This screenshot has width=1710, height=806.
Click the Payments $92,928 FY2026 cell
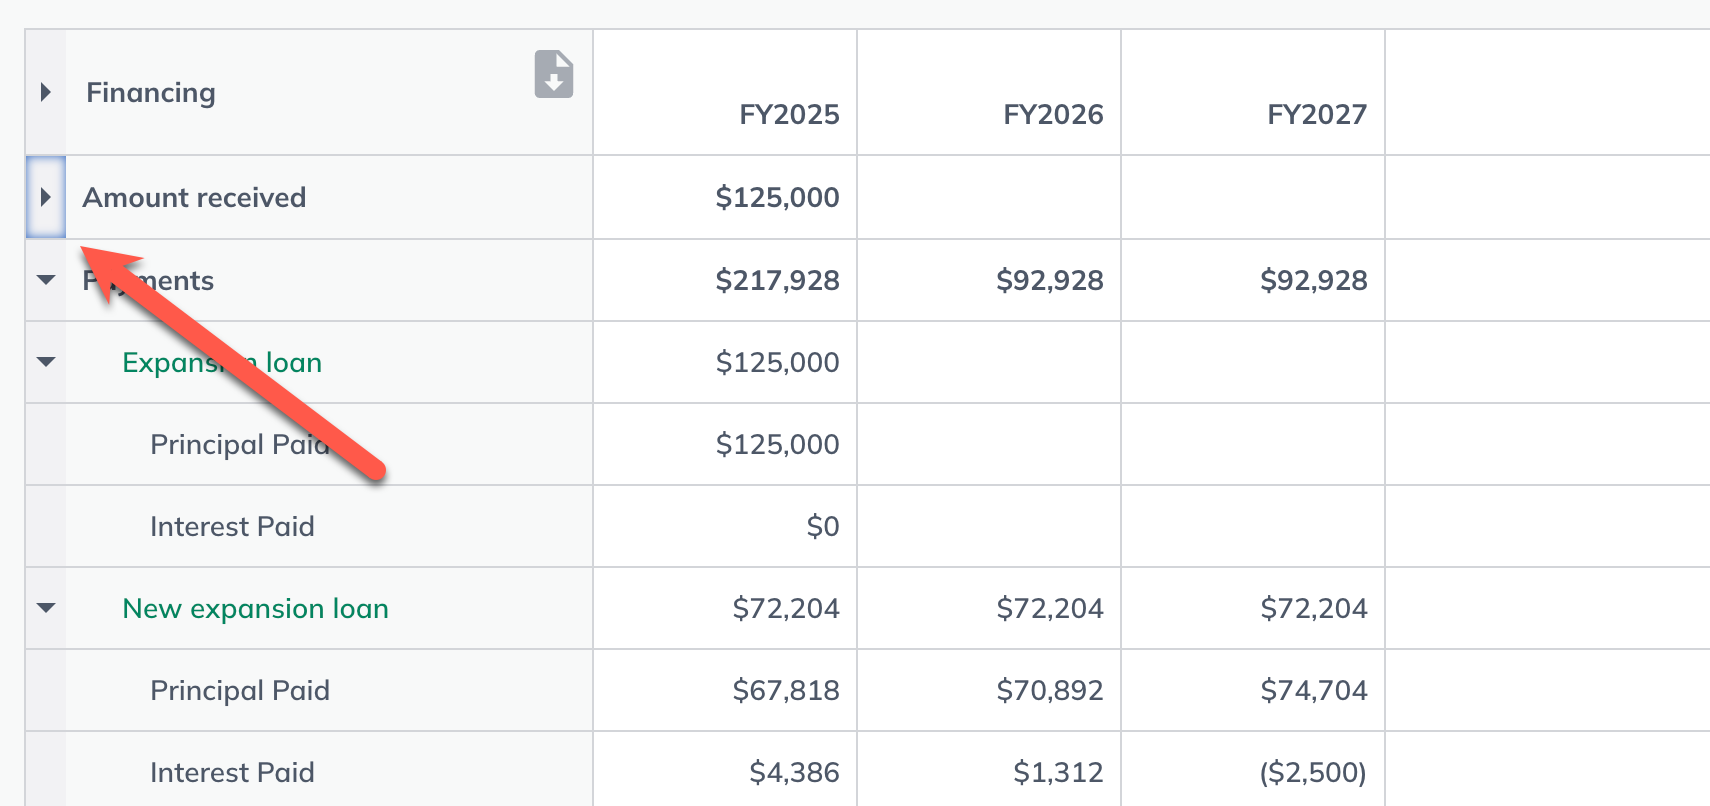pyautogui.click(x=989, y=280)
